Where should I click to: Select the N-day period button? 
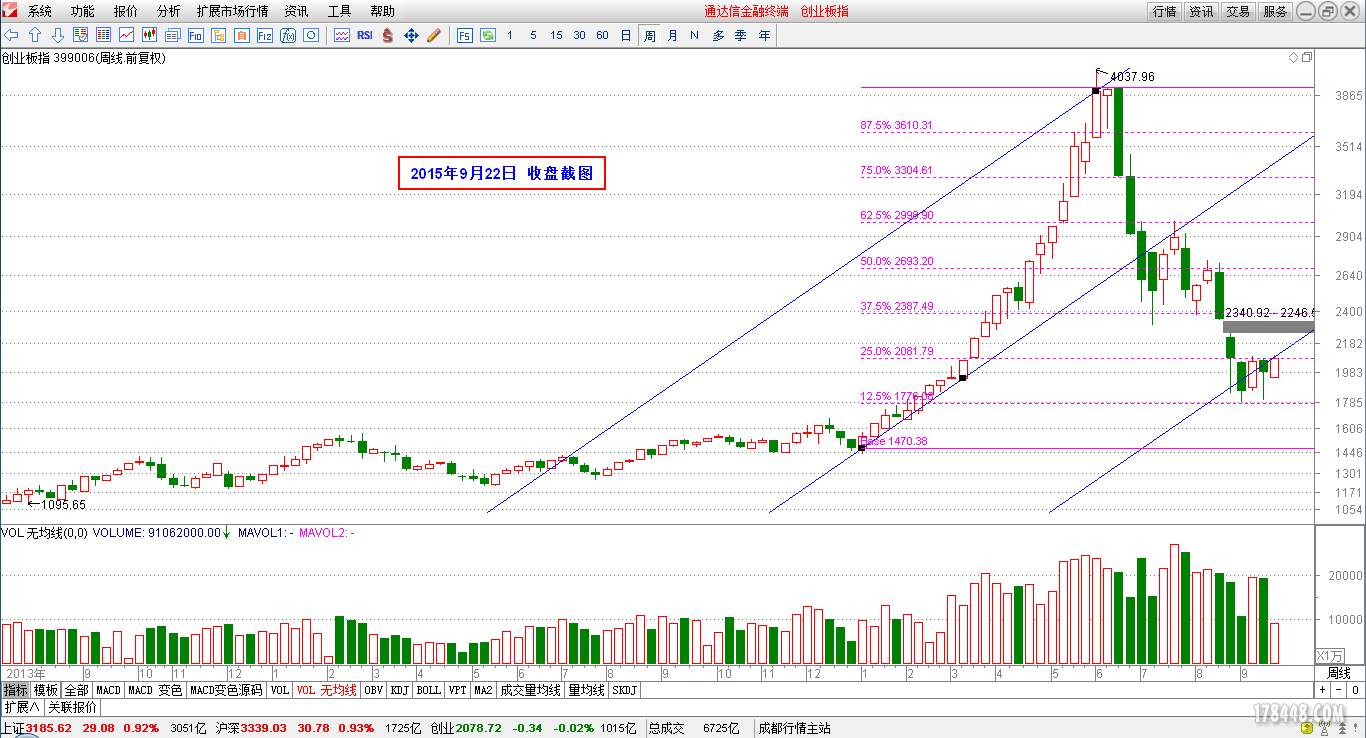(x=694, y=35)
